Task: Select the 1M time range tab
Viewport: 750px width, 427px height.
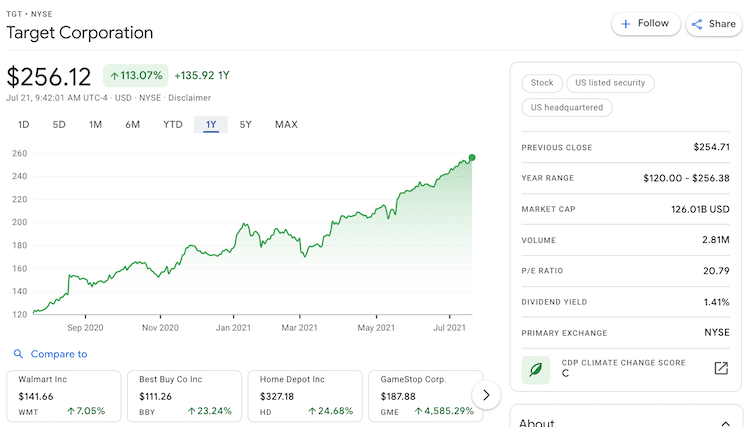Action: [x=95, y=125]
